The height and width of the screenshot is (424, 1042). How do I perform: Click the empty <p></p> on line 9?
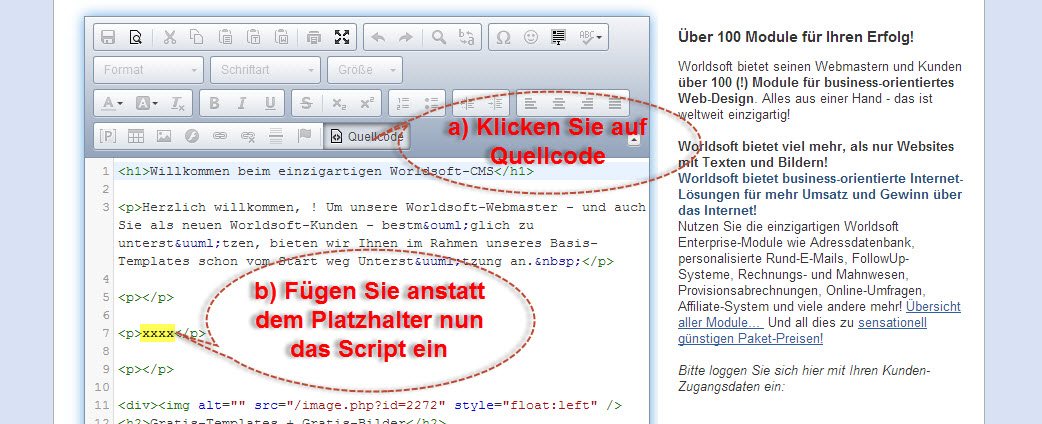coord(146,369)
